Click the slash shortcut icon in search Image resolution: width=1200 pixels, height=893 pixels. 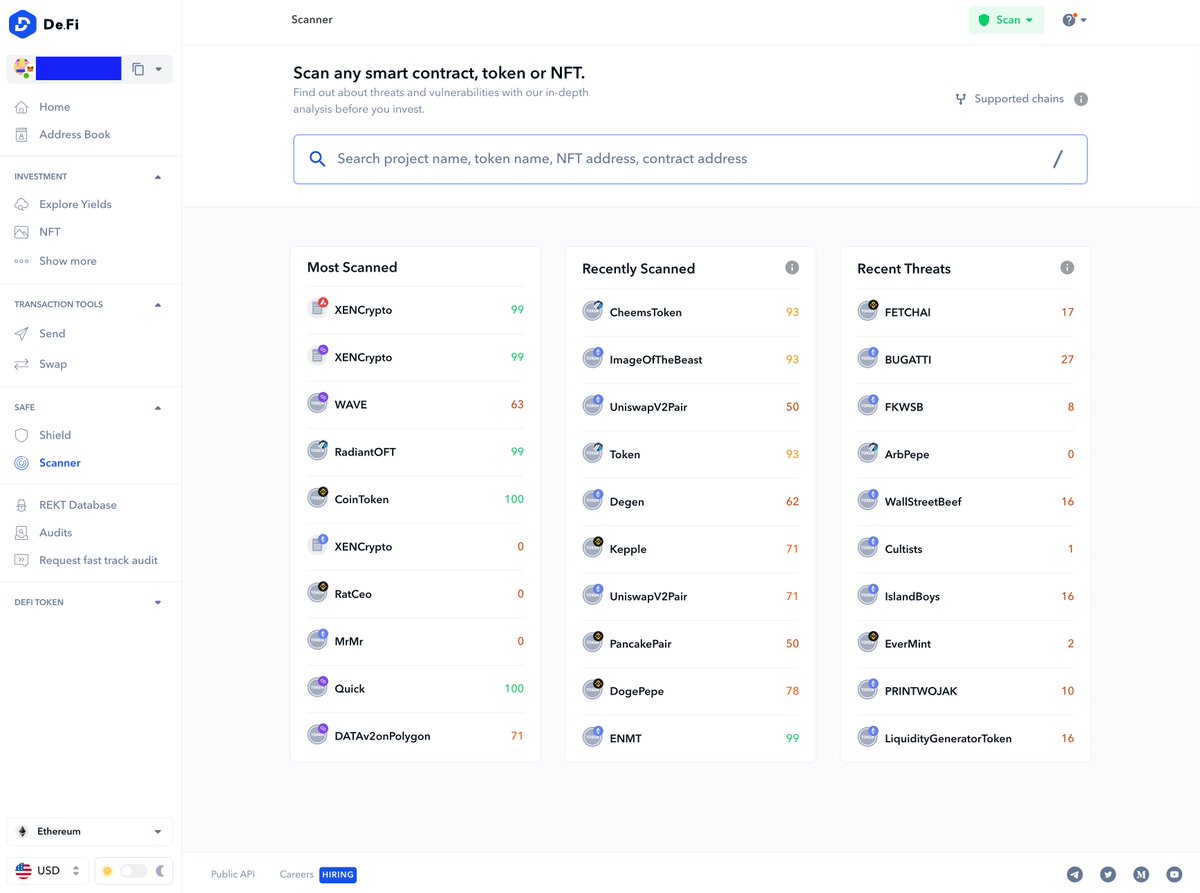(1057, 159)
